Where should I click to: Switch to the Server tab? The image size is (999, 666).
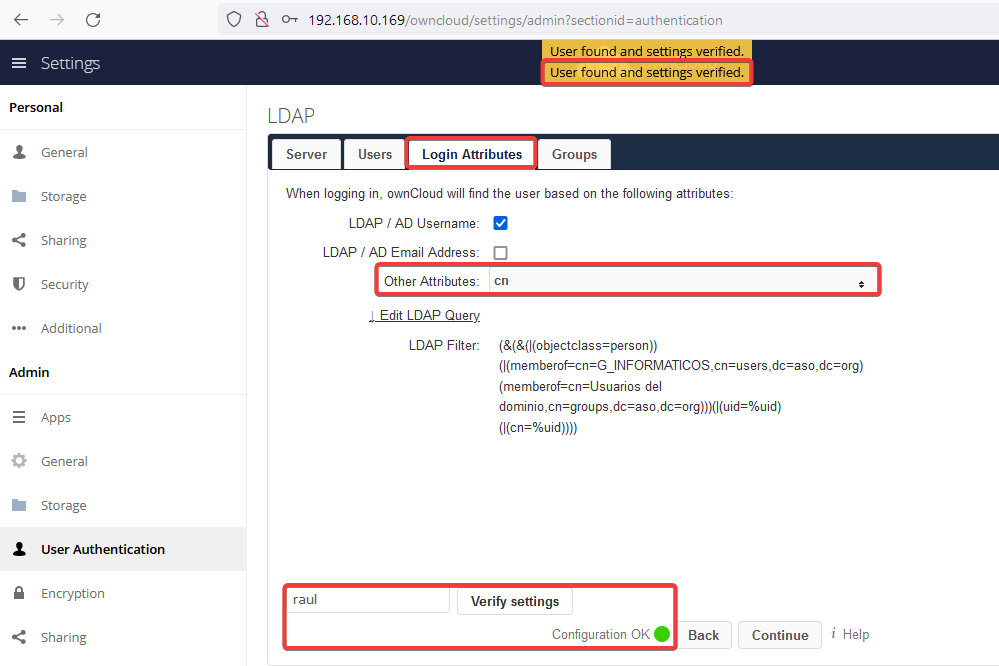[306, 154]
